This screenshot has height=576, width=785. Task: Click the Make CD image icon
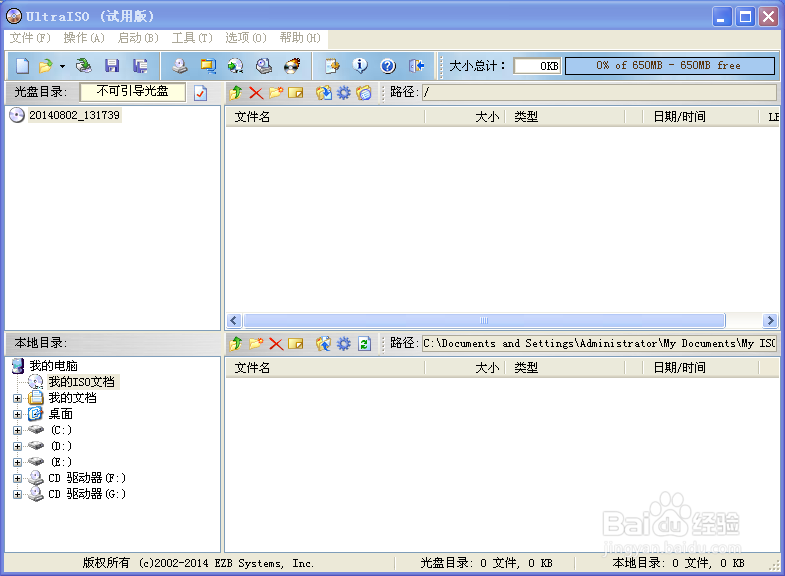(180, 66)
